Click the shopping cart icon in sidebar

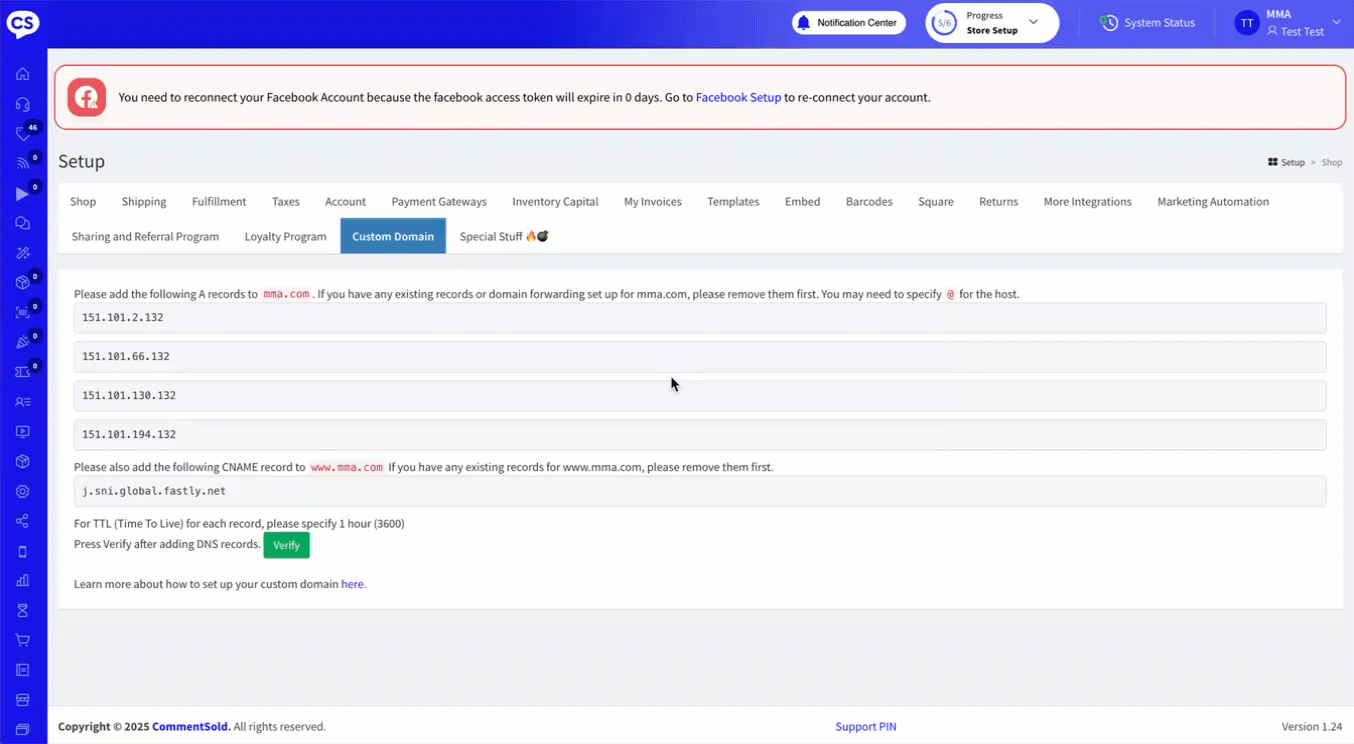click(x=22, y=640)
